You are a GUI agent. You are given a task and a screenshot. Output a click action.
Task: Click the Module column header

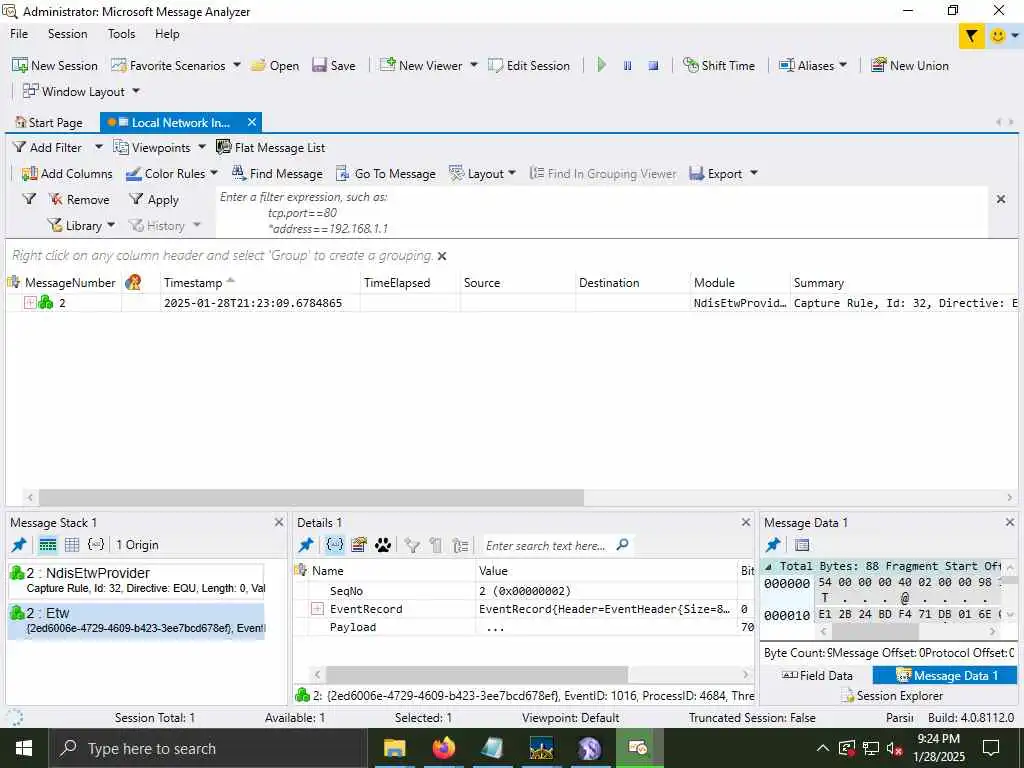pos(739,283)
